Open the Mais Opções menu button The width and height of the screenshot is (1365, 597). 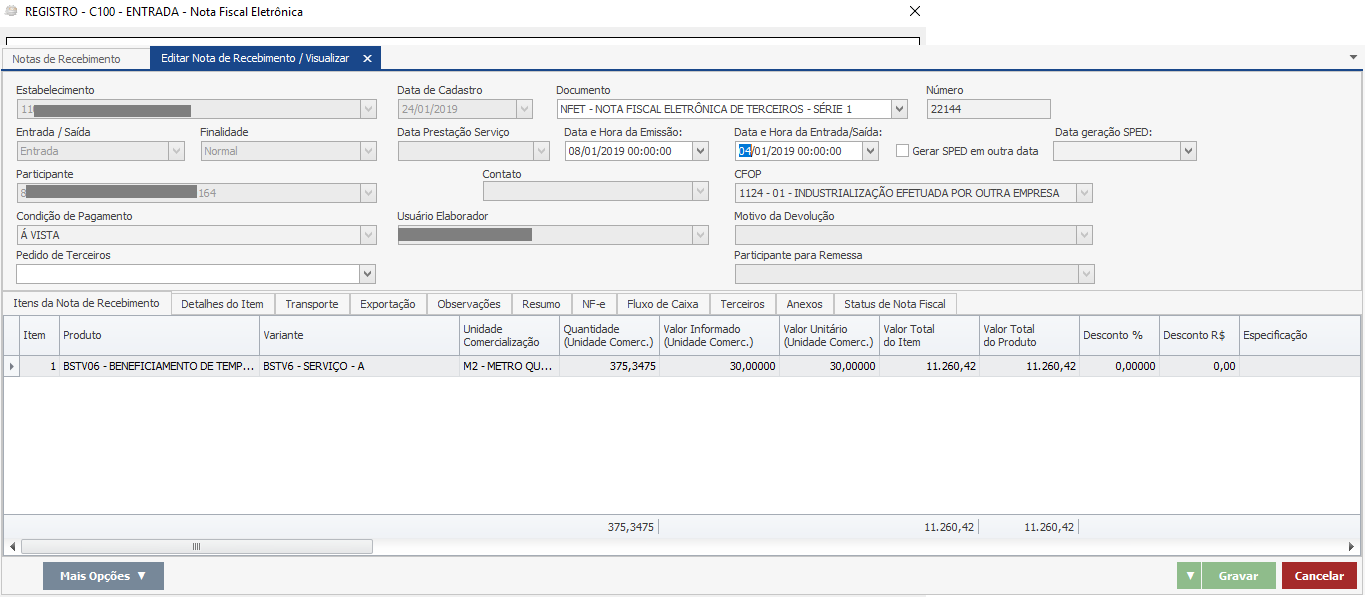tap(103, 576)
